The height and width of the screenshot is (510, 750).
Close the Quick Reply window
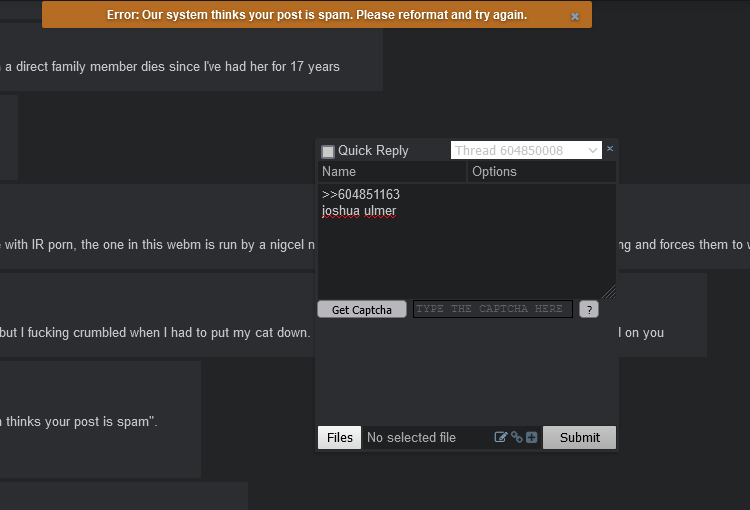[x=610, y=148]
